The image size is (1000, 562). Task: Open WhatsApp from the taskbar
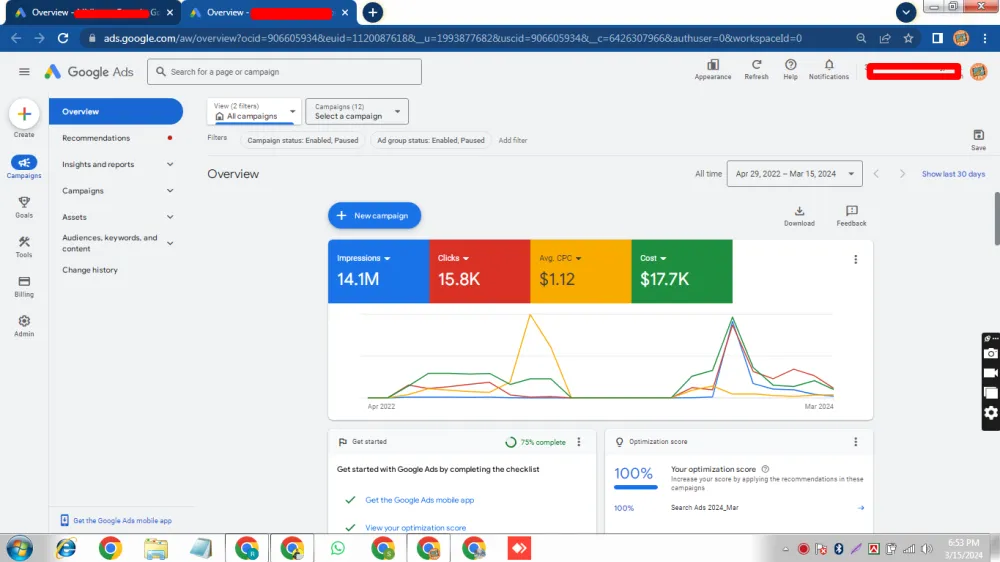pos(337,548)
